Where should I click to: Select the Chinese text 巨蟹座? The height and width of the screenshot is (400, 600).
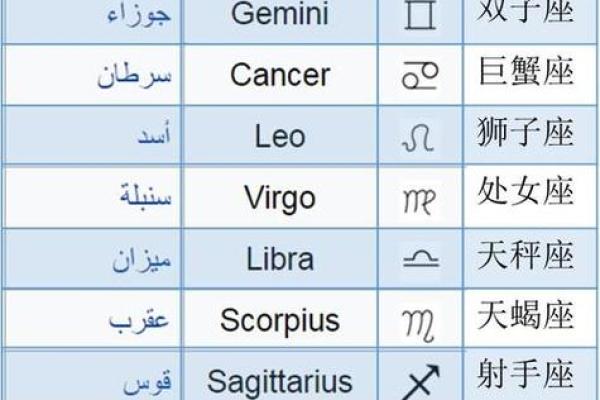[x=527, y=71]
